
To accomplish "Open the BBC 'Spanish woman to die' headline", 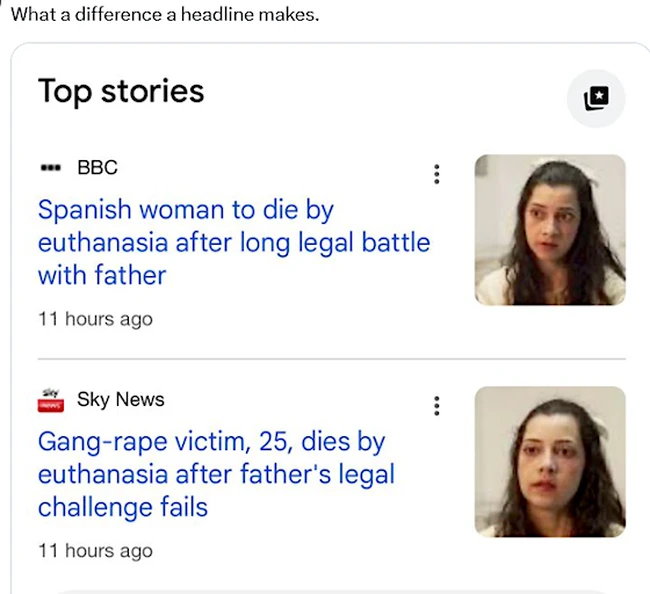I will (234, 242).
